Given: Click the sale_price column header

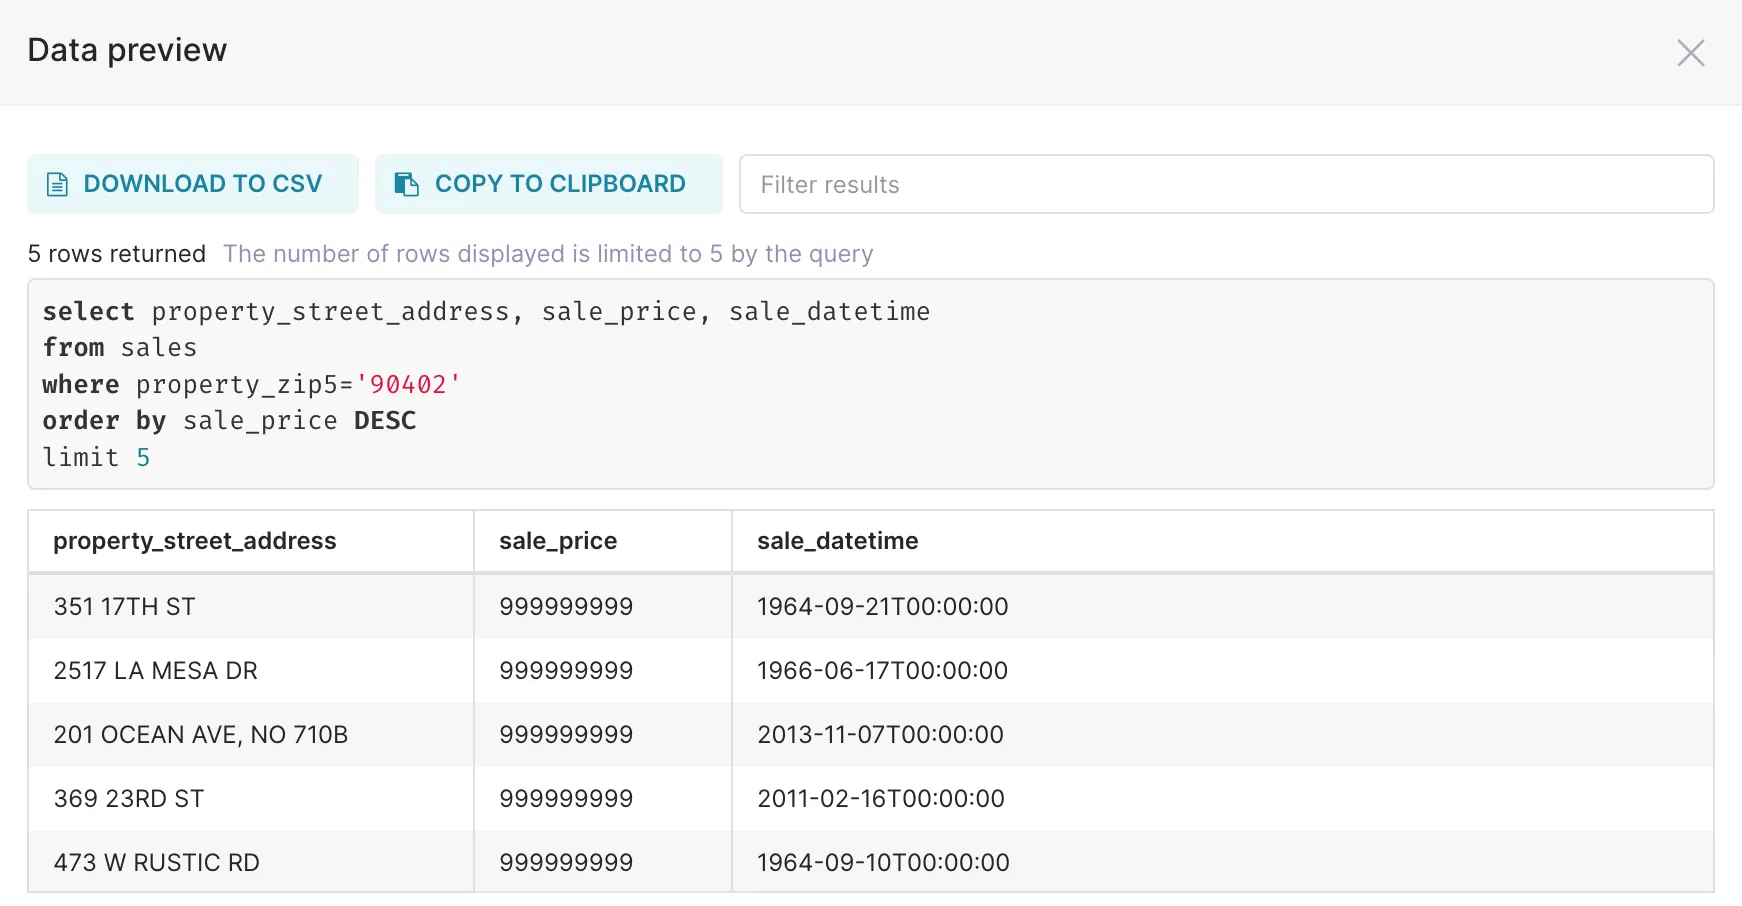Looking at the screenshot, I should point(558,541).
